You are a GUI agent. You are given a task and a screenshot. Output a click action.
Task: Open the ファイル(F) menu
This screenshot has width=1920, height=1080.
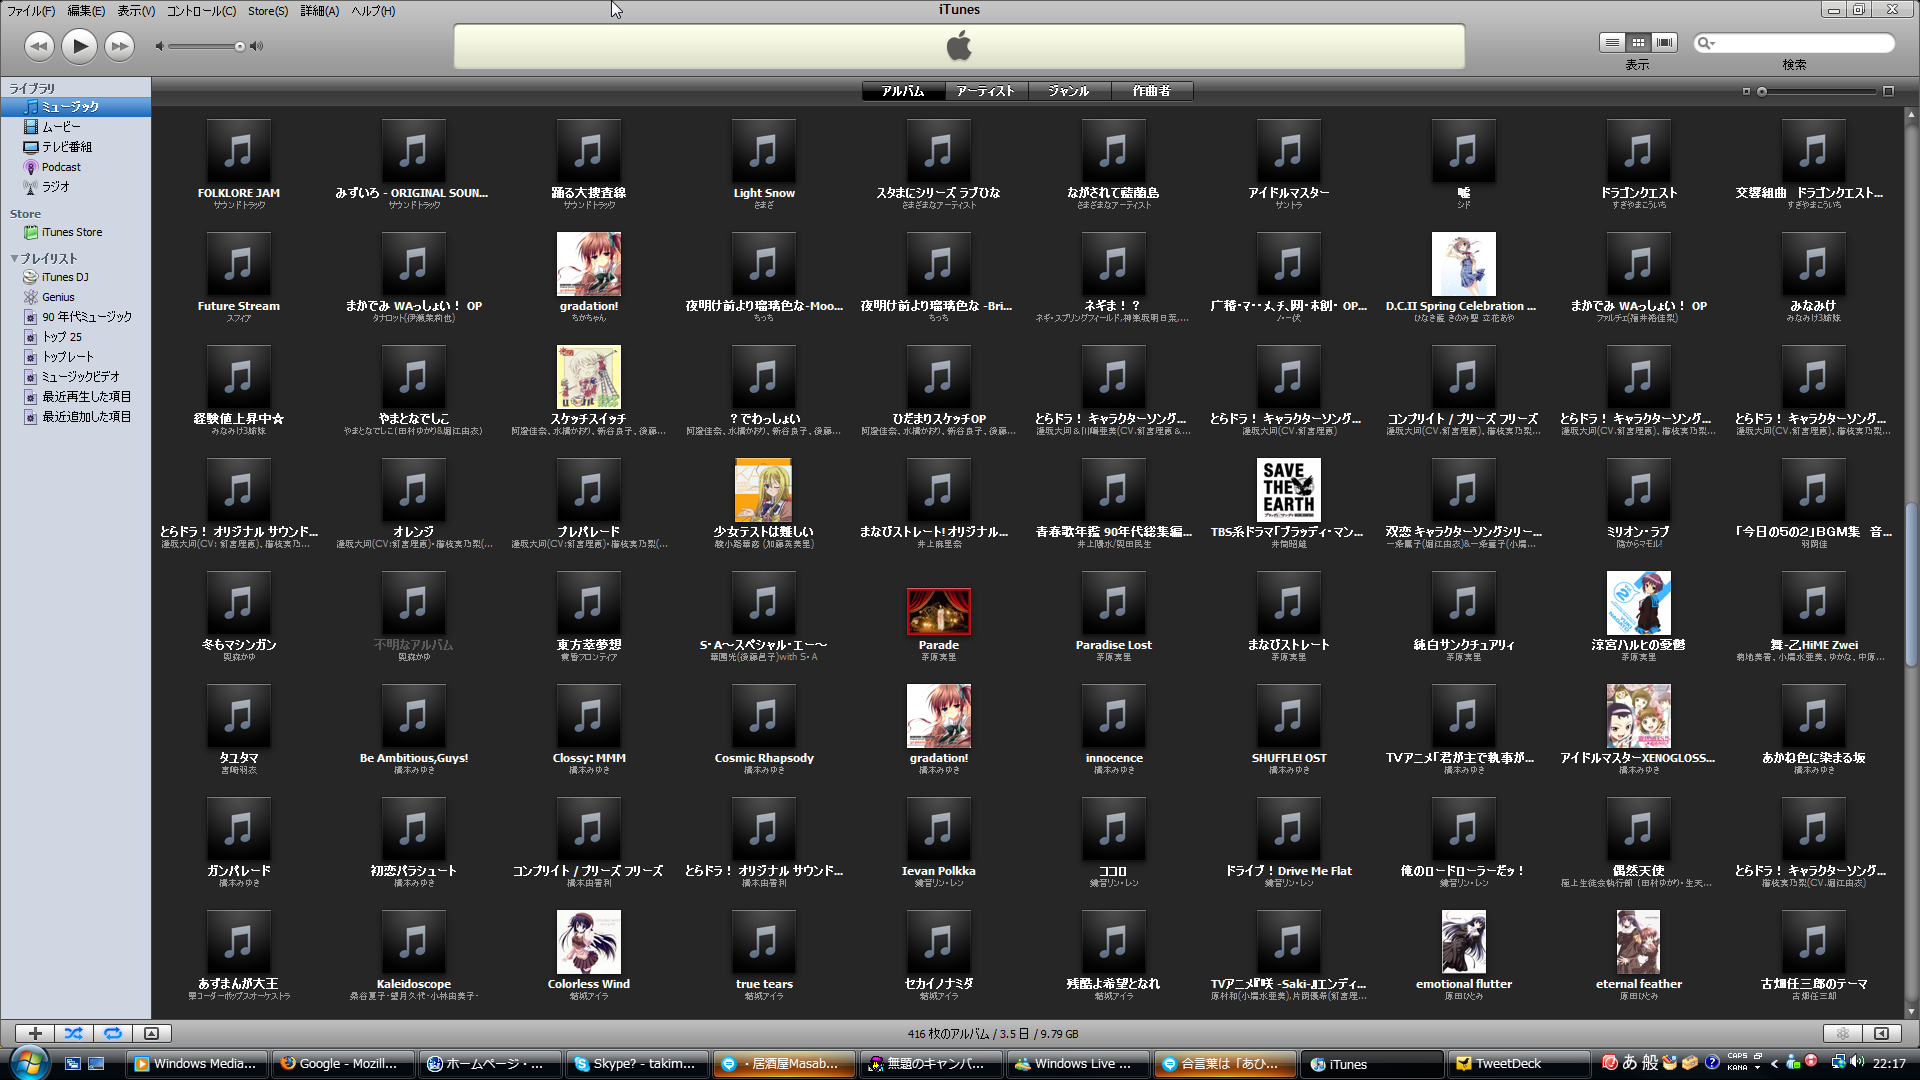[31, 11]
